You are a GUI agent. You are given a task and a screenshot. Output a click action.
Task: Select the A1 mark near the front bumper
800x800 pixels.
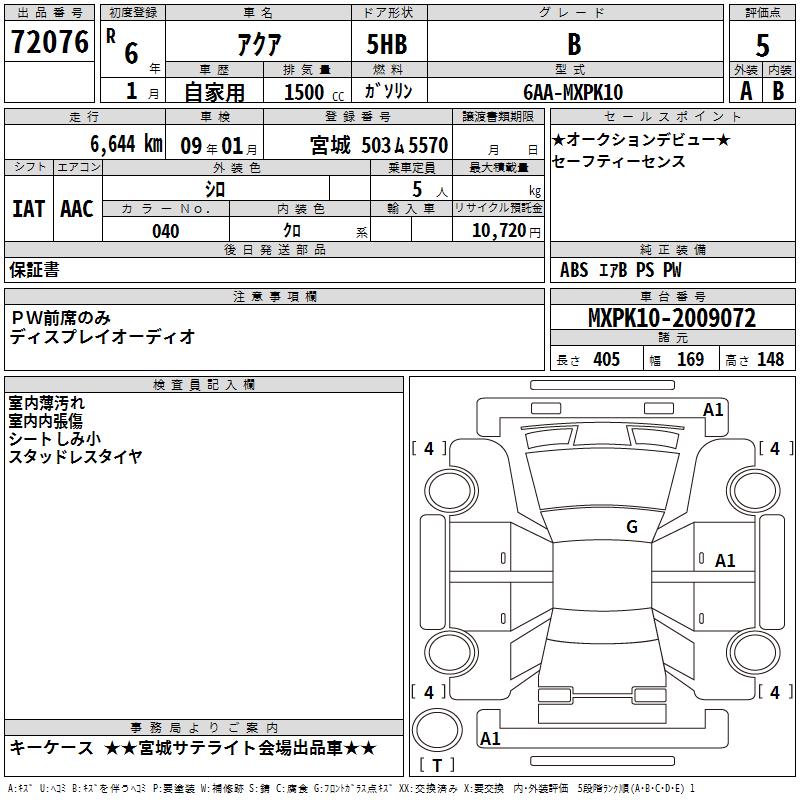[713, 409]
